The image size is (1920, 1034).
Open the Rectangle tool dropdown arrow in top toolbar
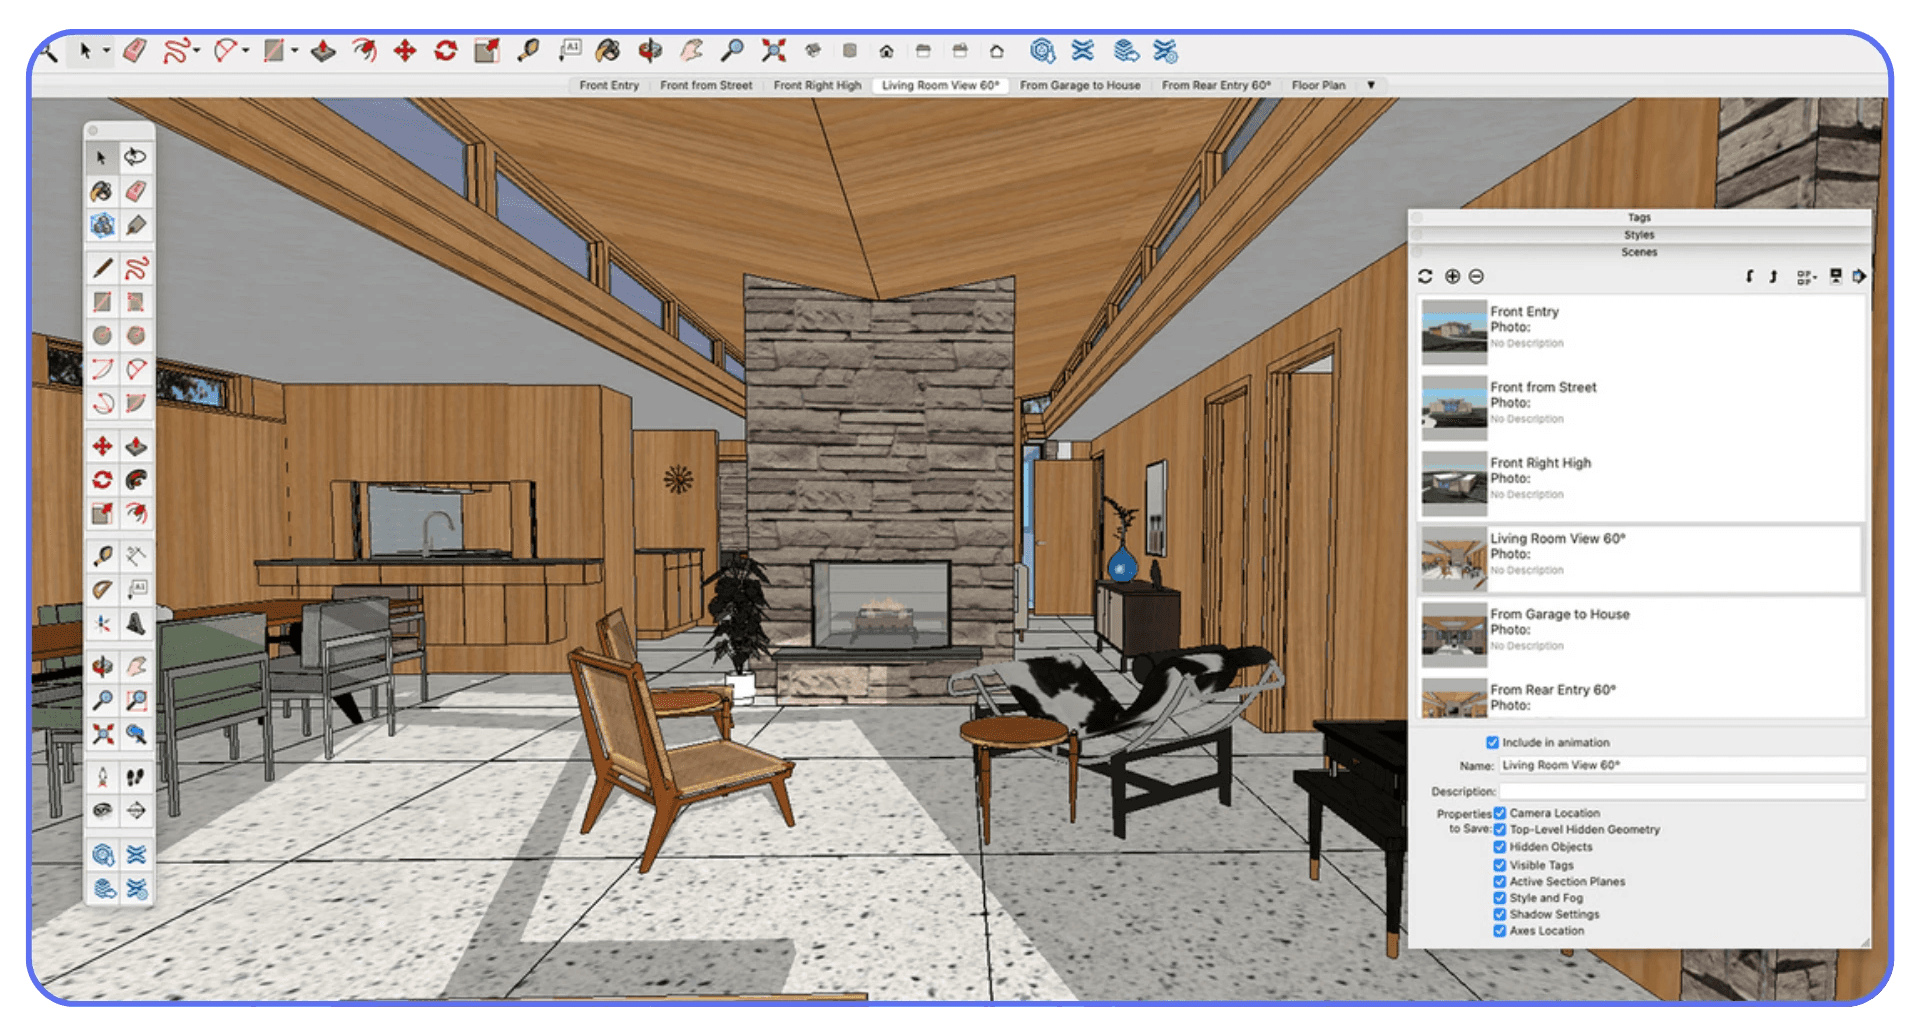[x=295, y=51]
